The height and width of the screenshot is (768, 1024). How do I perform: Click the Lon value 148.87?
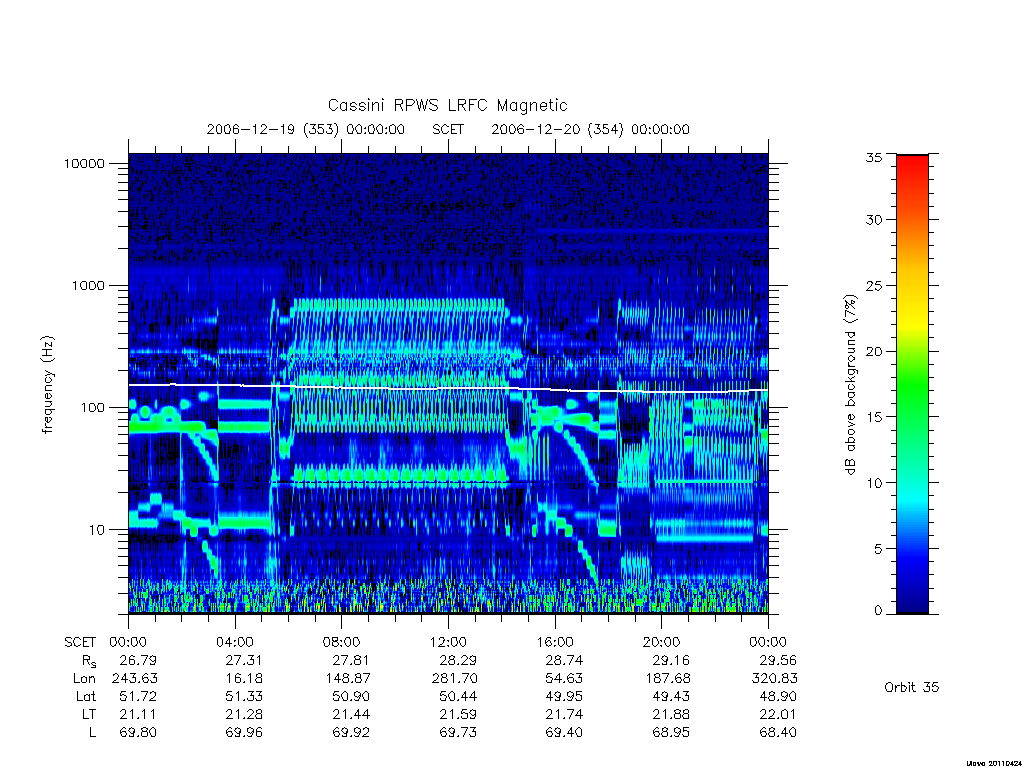tap(347, 679)
